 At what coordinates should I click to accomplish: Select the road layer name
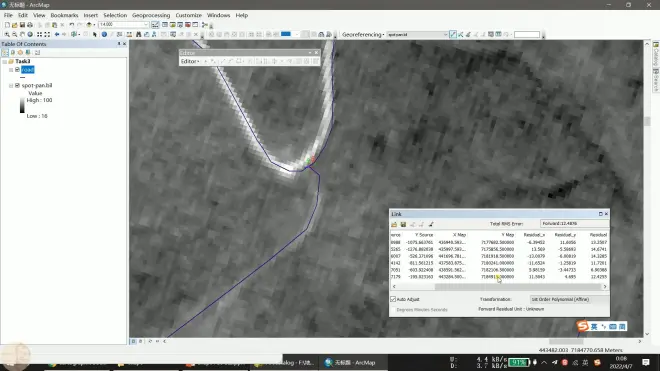point(28,69)
